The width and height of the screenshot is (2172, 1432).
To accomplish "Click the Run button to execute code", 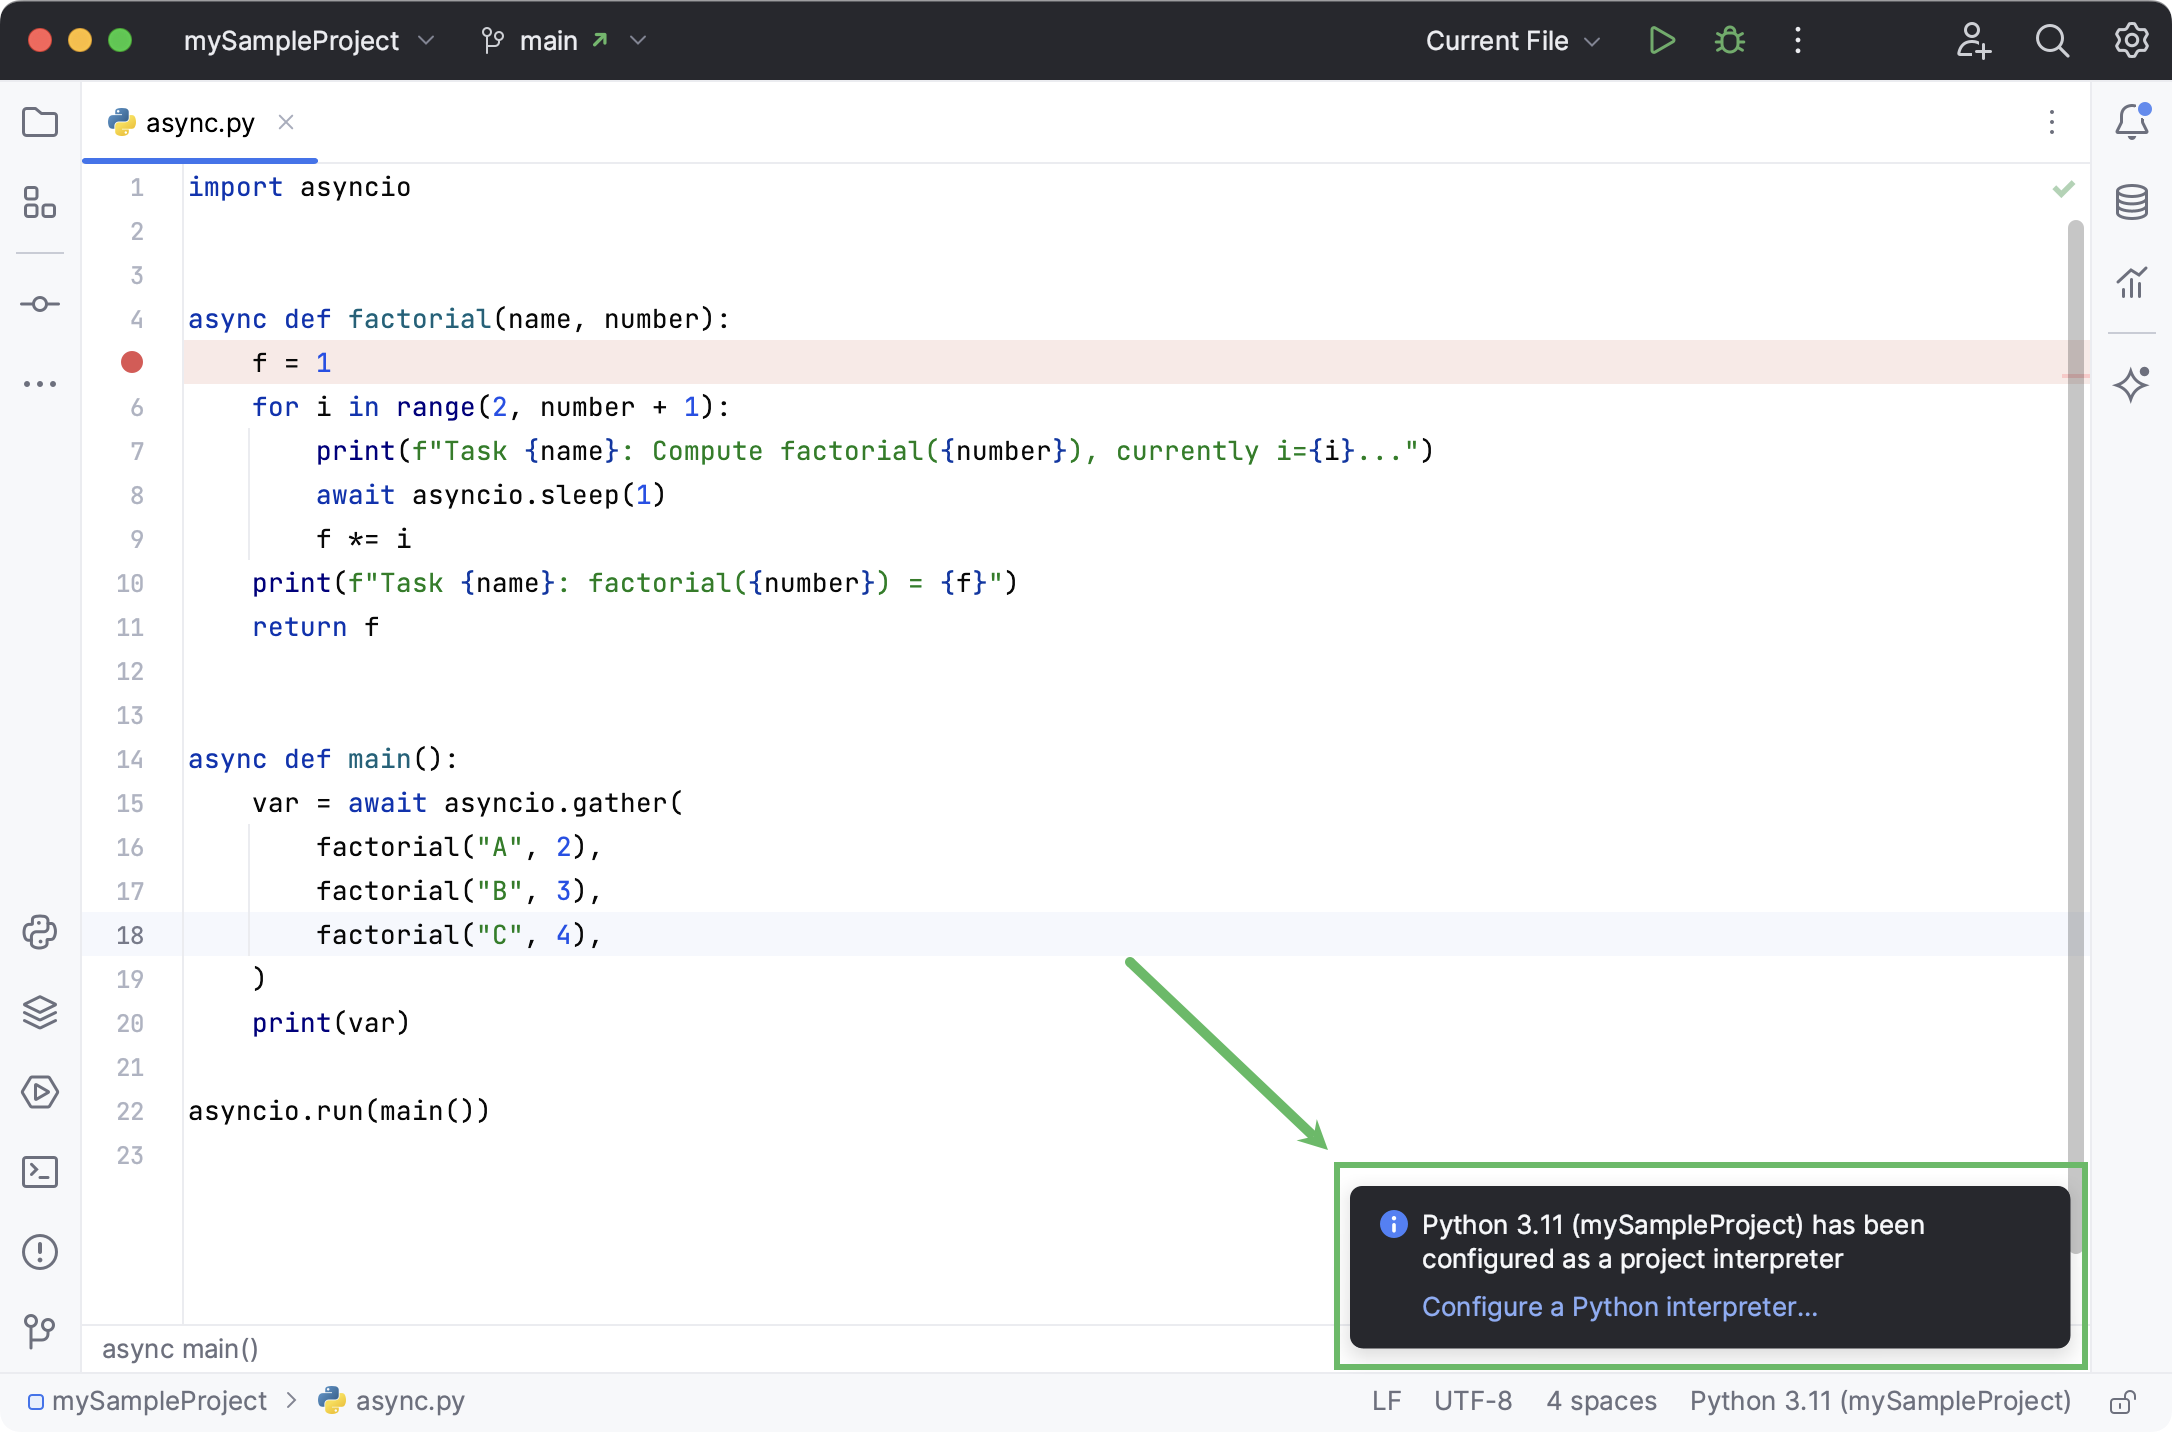I will [1662, 42].
